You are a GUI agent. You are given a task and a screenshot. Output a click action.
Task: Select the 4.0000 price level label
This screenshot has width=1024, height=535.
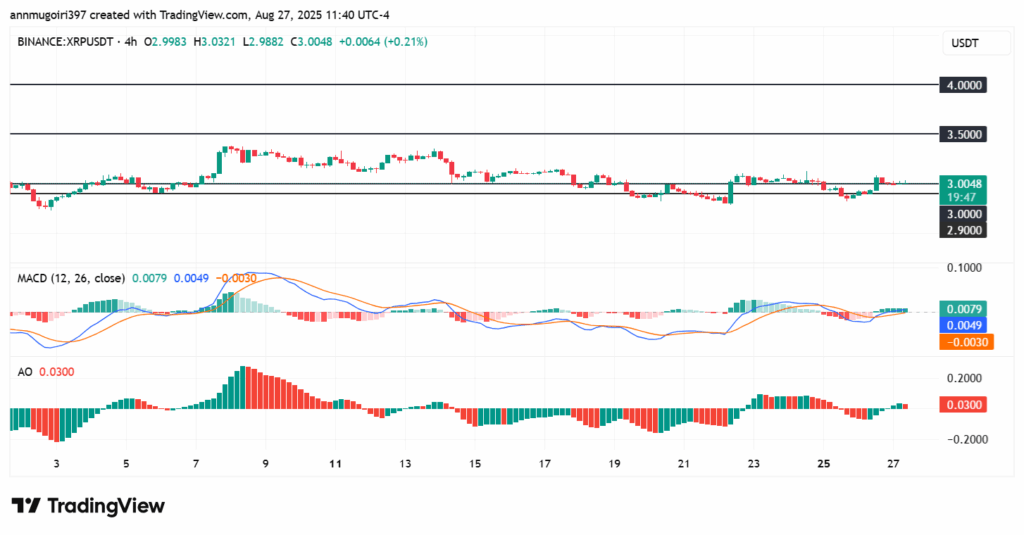tap(963, 85)
